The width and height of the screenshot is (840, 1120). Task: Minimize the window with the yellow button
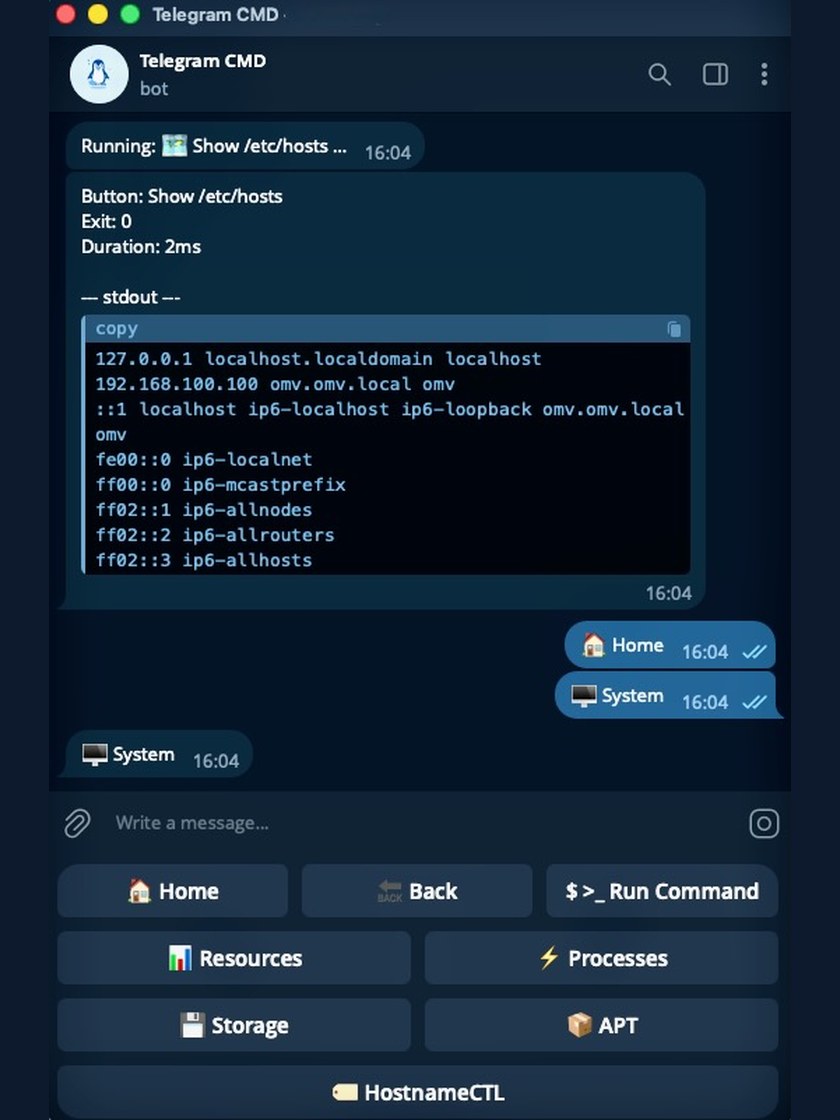pos(98,14)
